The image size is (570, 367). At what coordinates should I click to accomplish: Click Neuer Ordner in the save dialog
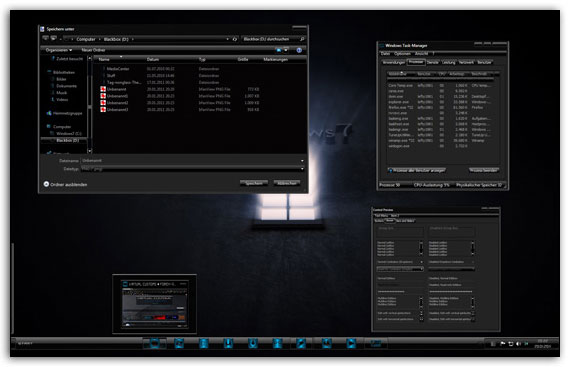93,50
